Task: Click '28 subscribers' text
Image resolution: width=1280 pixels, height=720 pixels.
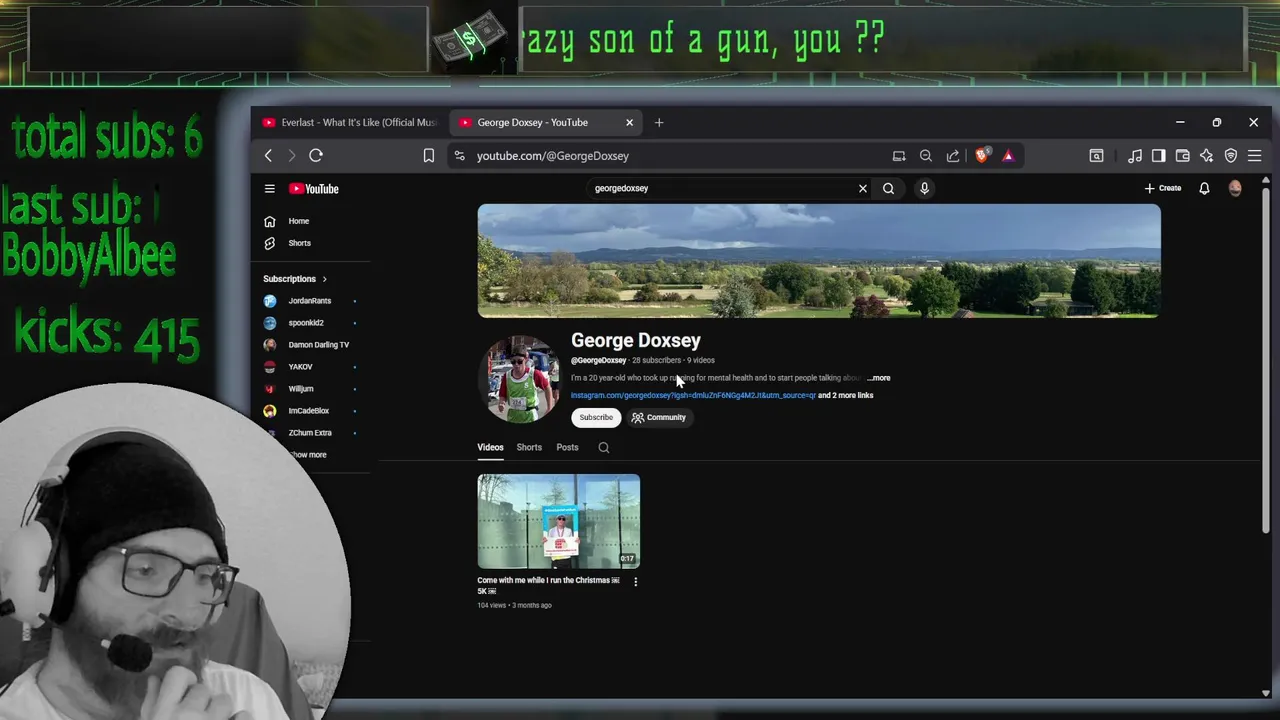Action: (656, 360)
